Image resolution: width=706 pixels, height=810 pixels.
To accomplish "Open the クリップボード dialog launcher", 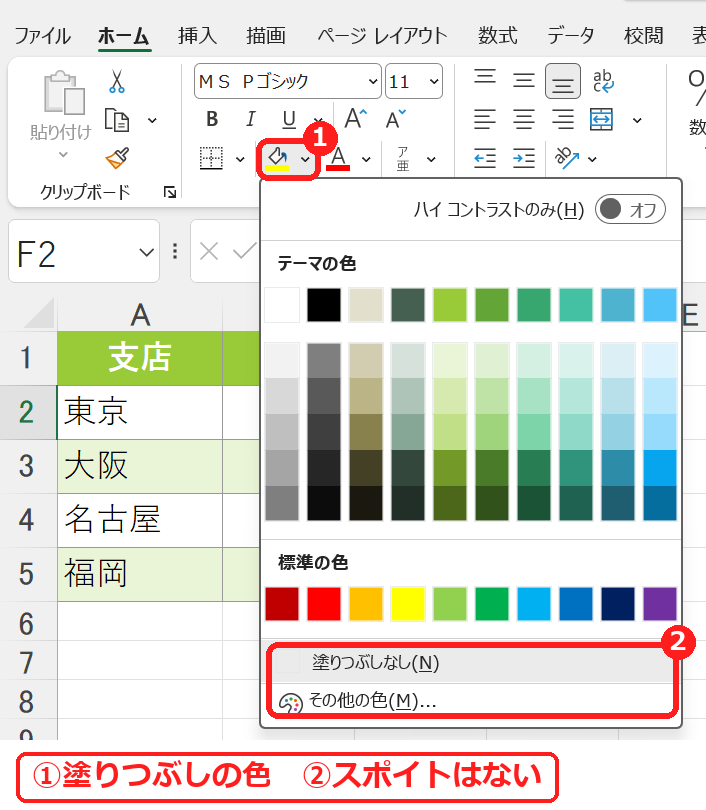I will click(x=169, y=193).
